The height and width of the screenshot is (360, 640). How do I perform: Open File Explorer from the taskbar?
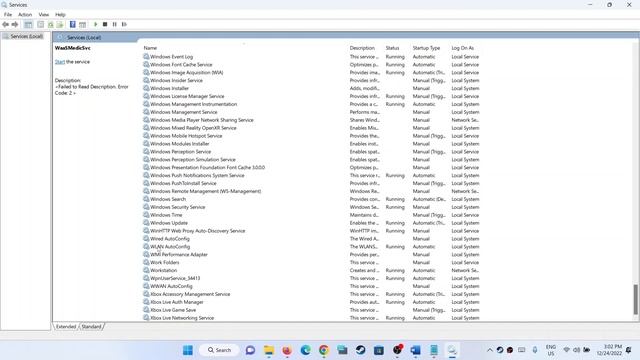(x=269, y=350)
